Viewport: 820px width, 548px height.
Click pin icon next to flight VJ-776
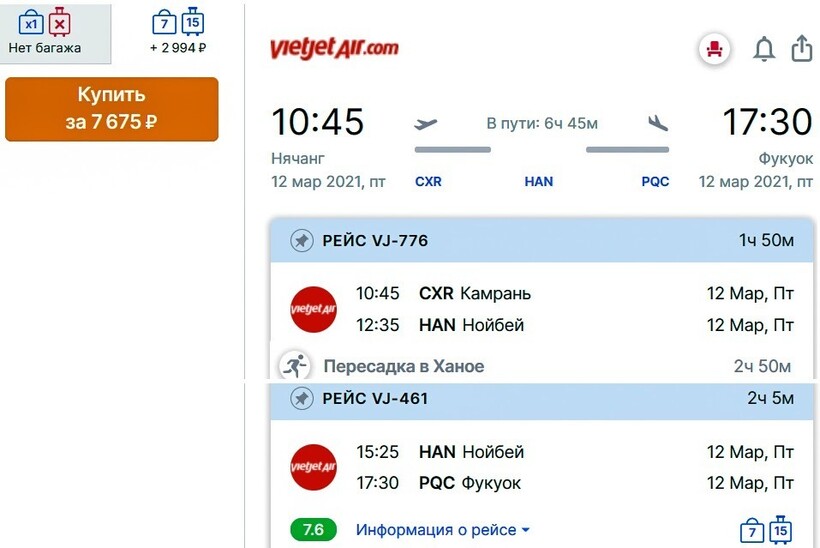click(301, 241)
